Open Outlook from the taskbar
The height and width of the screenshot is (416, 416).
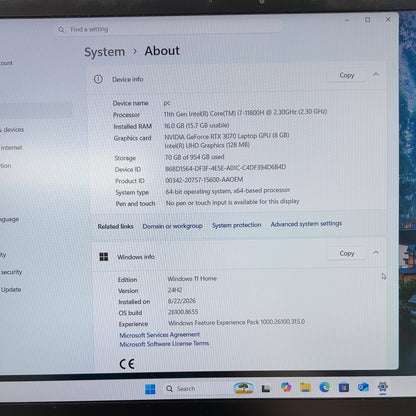(363, 387)
